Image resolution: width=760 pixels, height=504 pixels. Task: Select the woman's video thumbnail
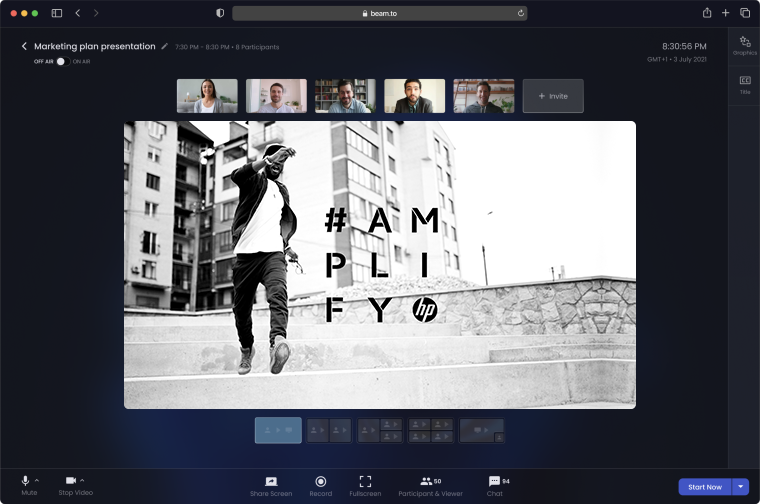pos(207,96)
